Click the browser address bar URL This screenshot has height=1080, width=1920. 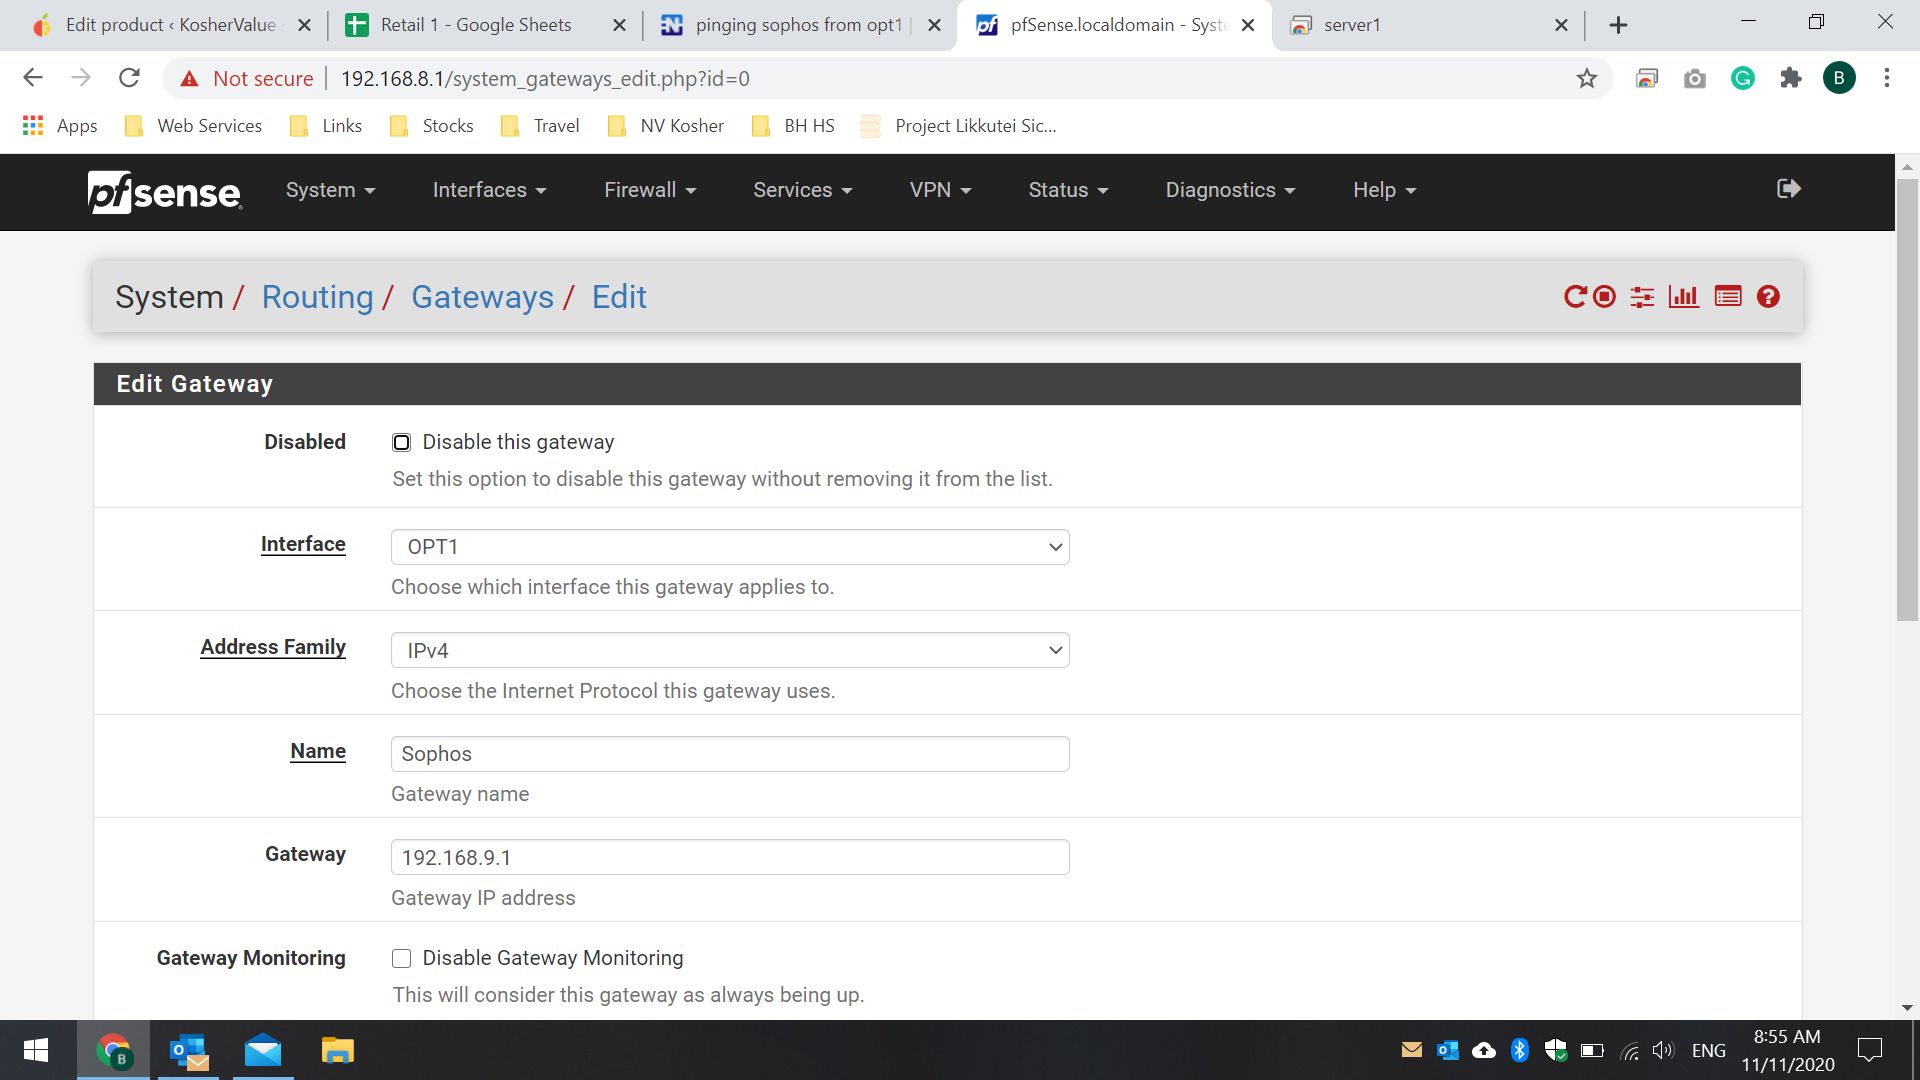tap(545, 78)
